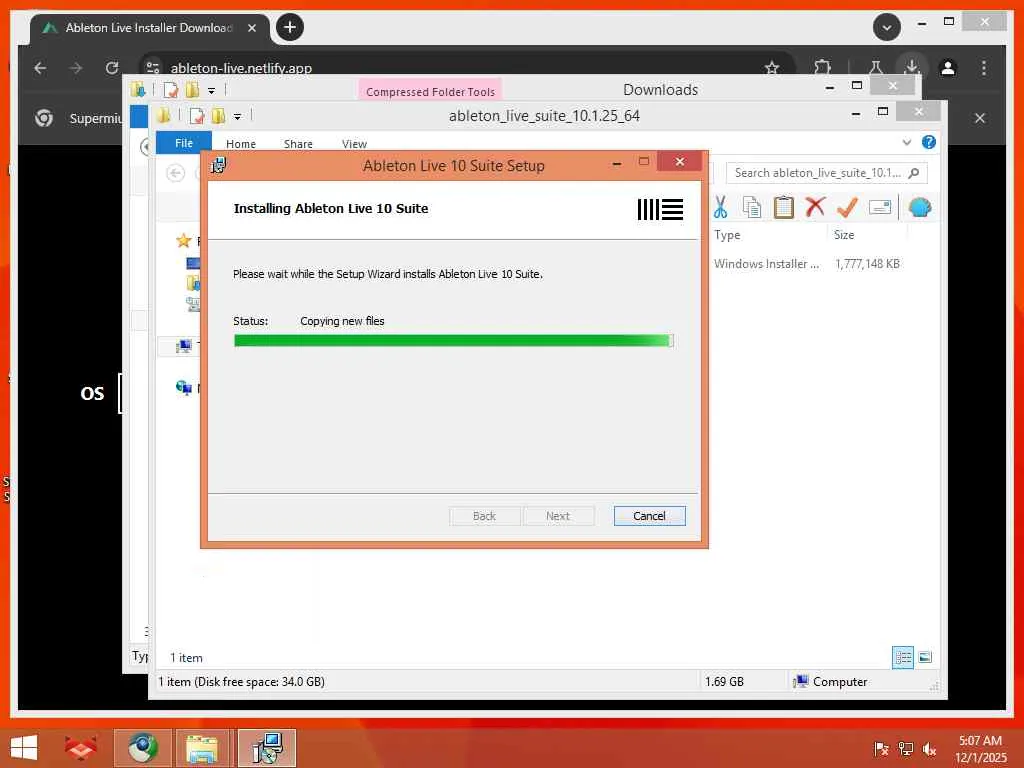Click Cancel in Ableton setup wizard
Screen dimensions: 1024x768
tap(649, 516)
